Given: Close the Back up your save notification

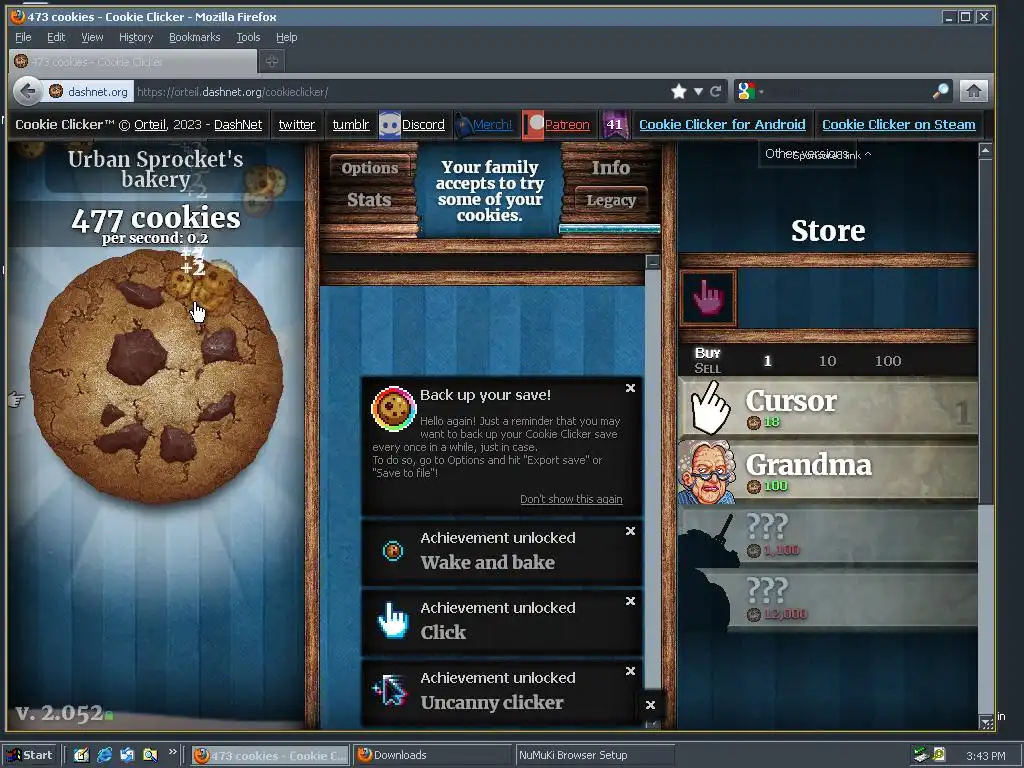Looking at the screenshot, I should click(x=630, y=389).
